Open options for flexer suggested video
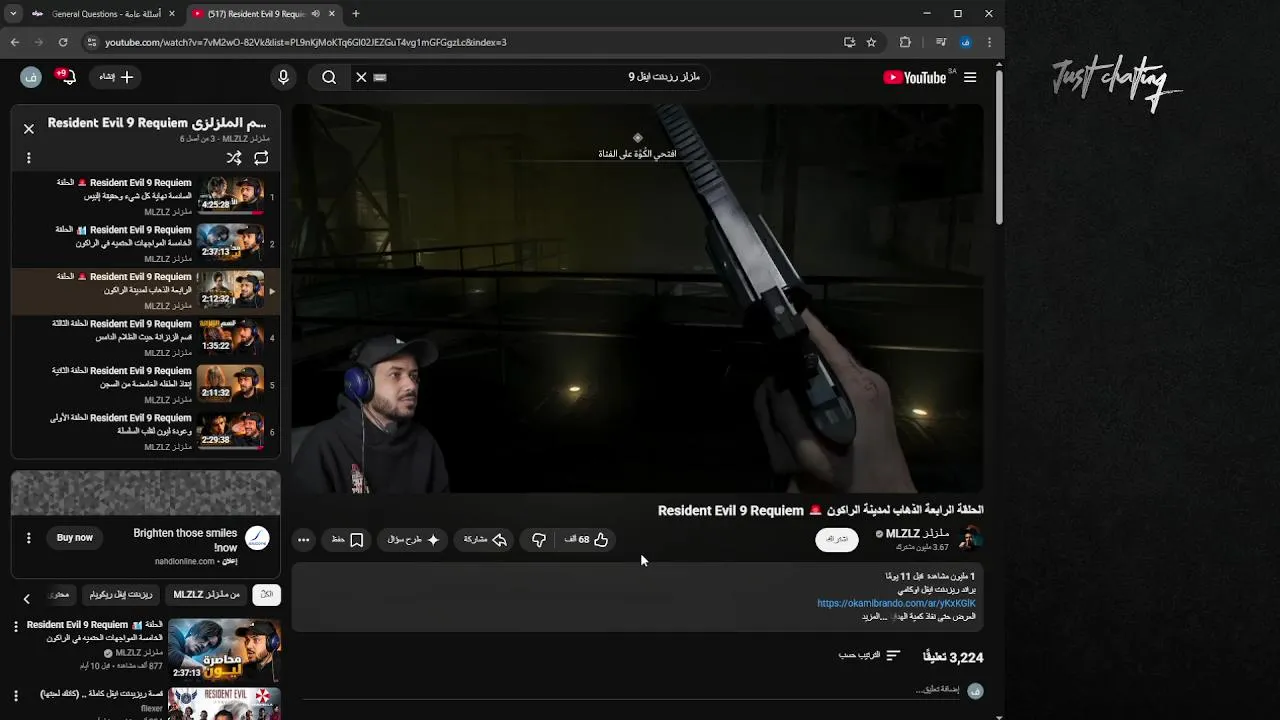 point(15,695)
